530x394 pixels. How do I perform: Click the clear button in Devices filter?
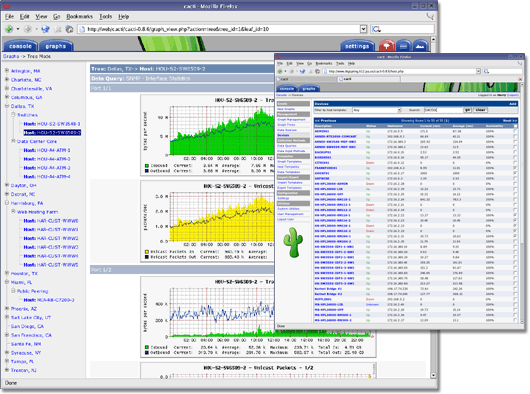(x=480, y=110)
